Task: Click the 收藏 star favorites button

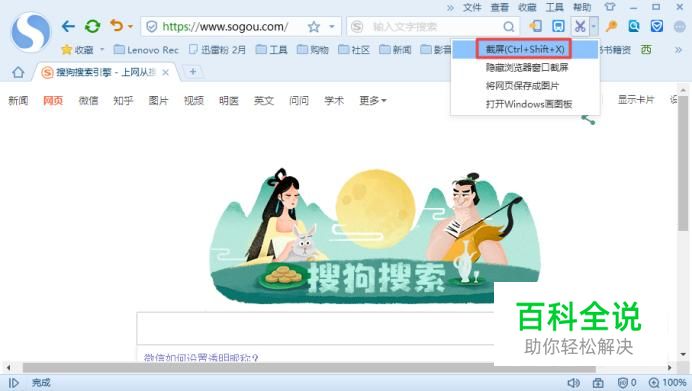Action: tap(77, 49)
